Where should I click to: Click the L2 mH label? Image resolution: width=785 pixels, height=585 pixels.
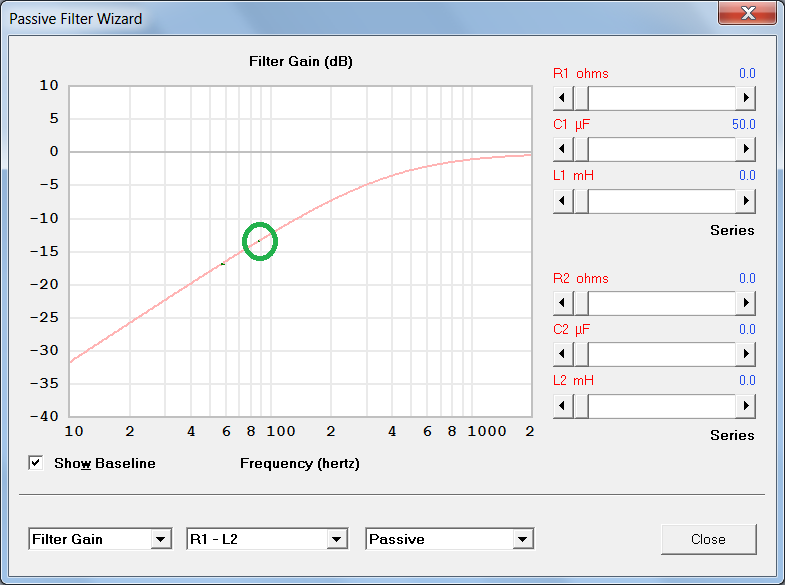tap(573, 380)
